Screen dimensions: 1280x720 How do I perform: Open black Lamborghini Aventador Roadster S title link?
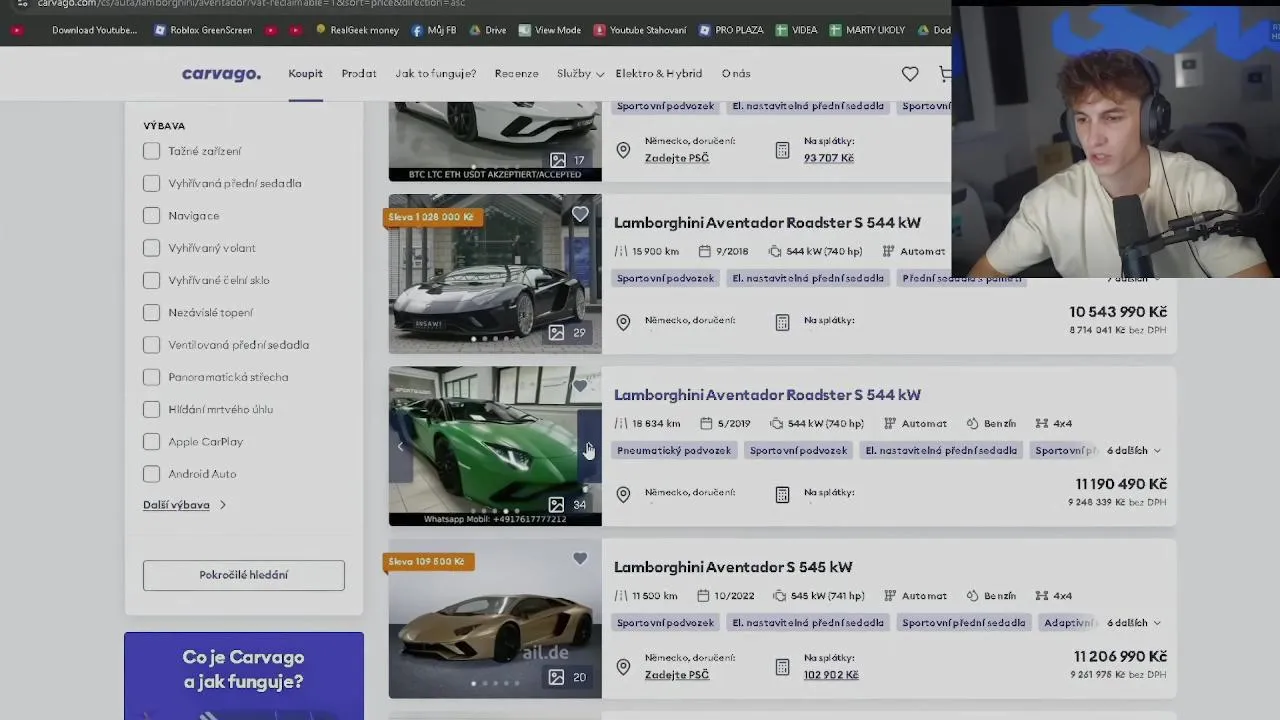pyautogui.click(x=767, y=223)
